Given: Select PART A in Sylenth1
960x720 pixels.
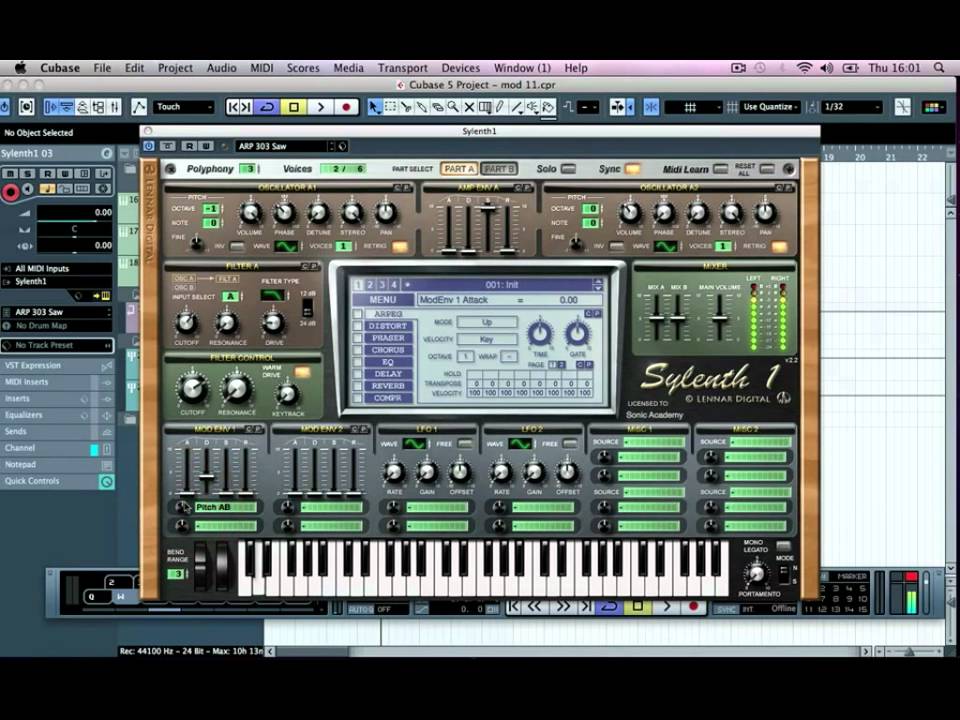Looking at the screenshot, I should (459, 169).
